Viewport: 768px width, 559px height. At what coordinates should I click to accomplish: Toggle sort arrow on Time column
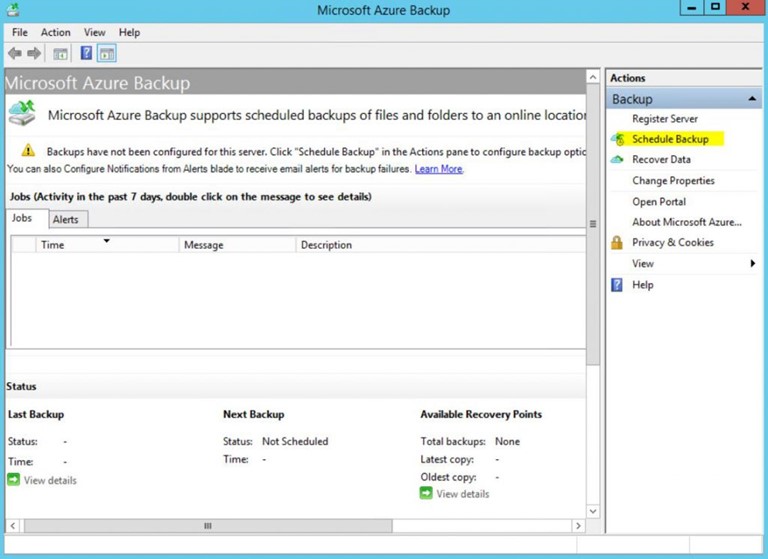(106, 241)
